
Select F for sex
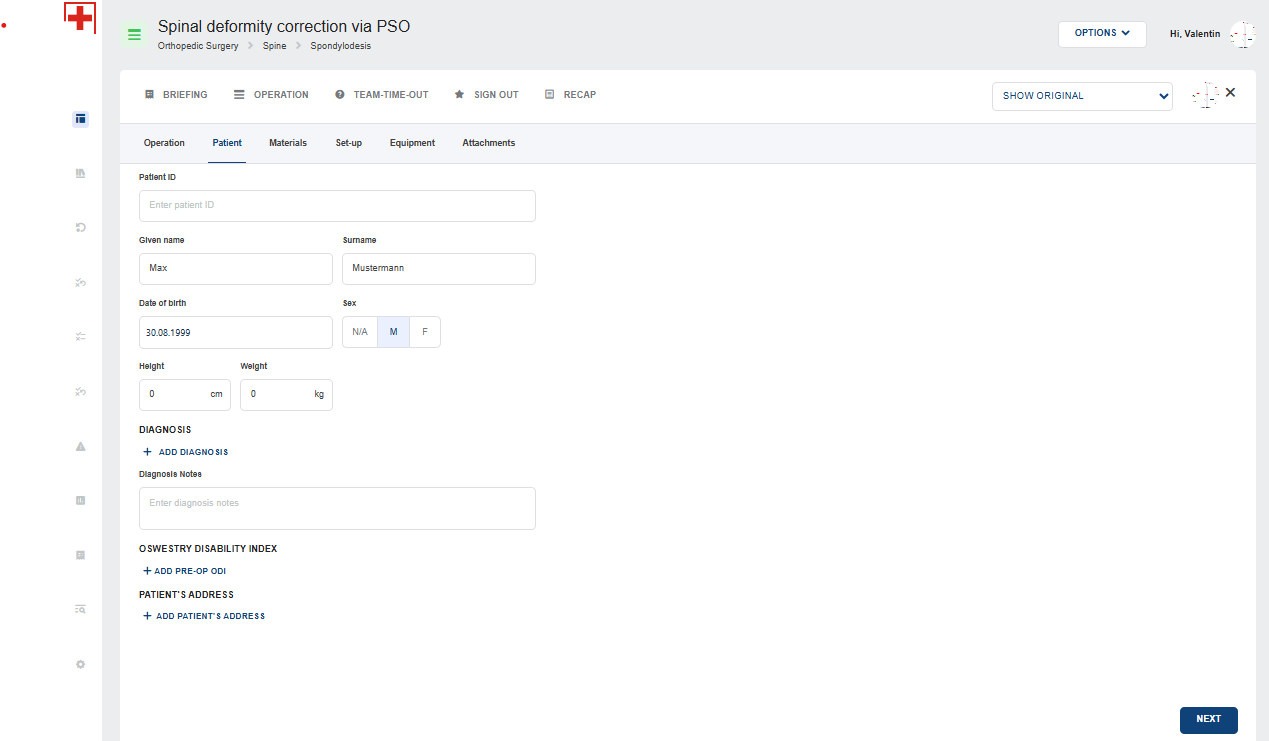[x=425, y=332]
